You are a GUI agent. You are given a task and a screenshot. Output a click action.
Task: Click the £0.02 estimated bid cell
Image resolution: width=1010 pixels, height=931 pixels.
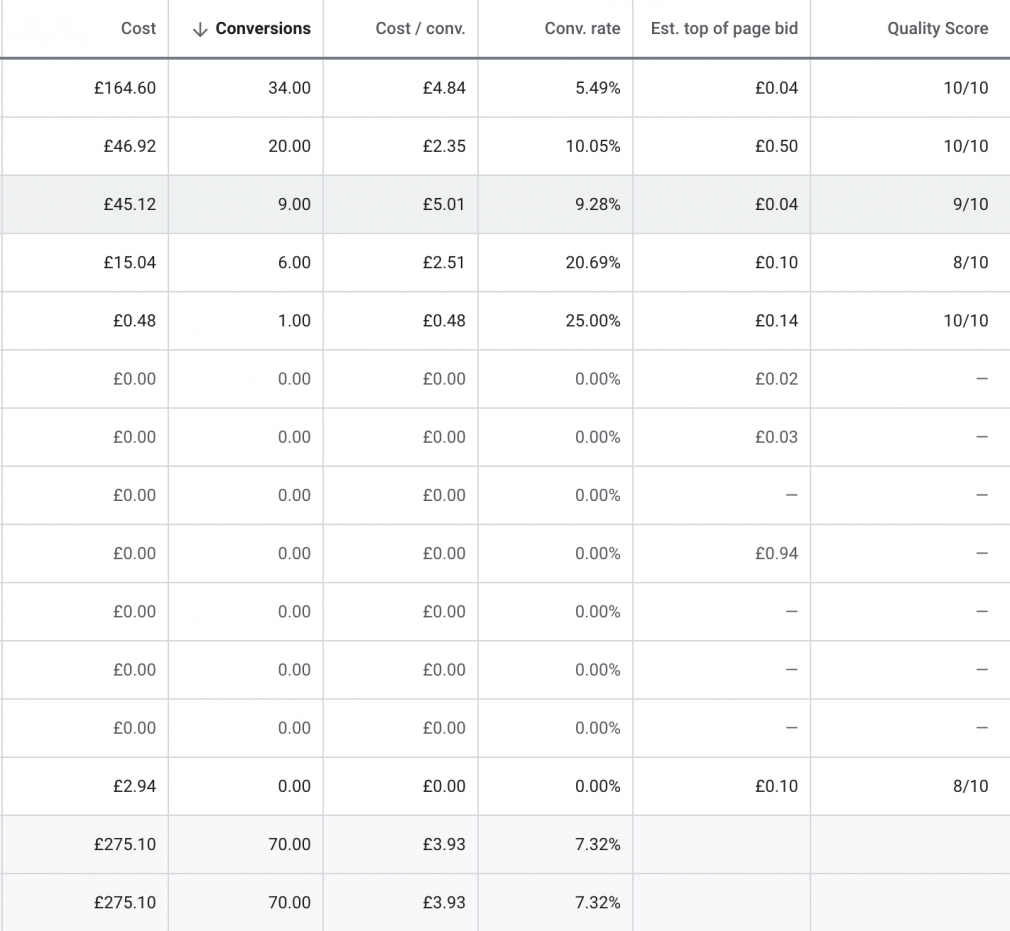click(x=776, y=379)
